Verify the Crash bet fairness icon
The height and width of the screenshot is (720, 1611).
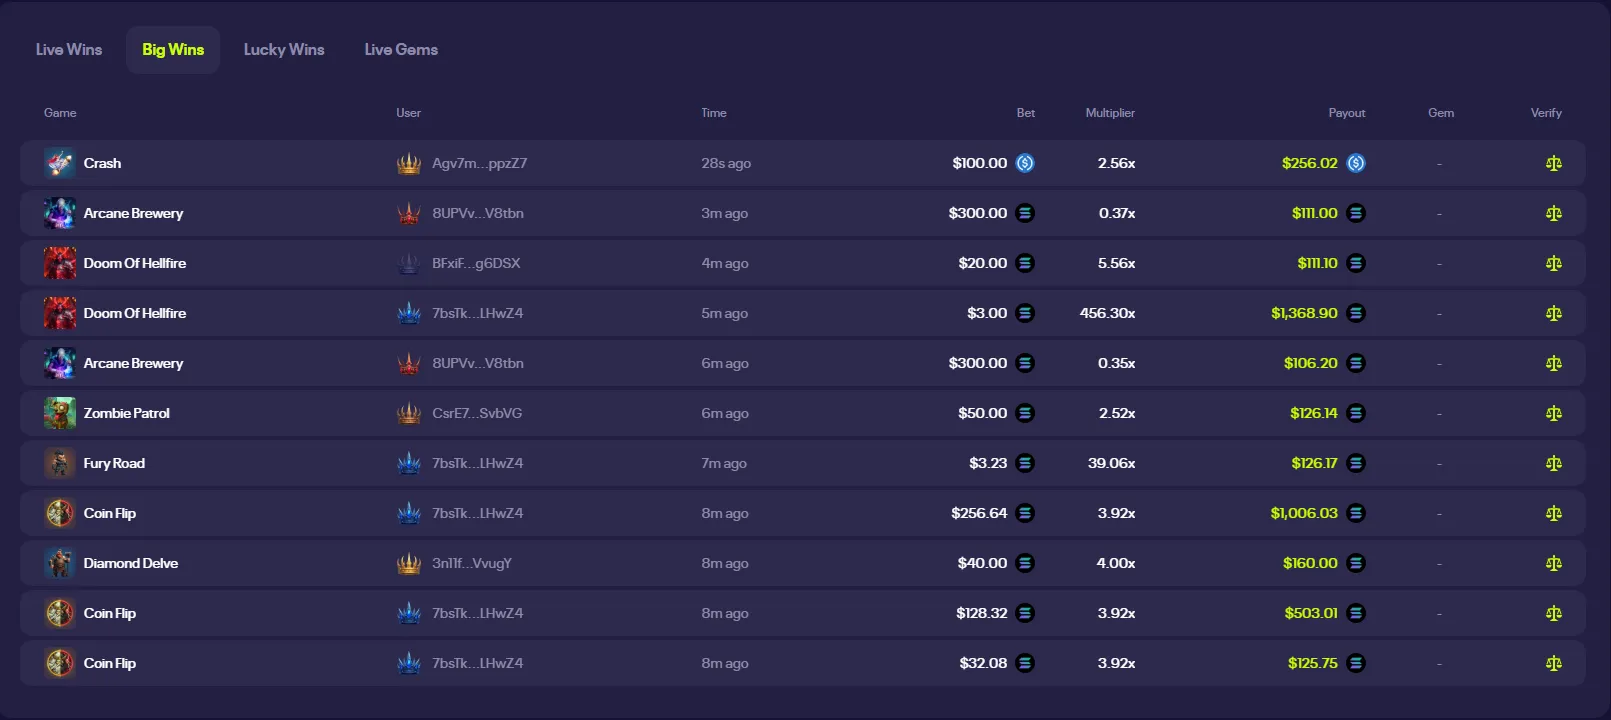click(1553, 163)
